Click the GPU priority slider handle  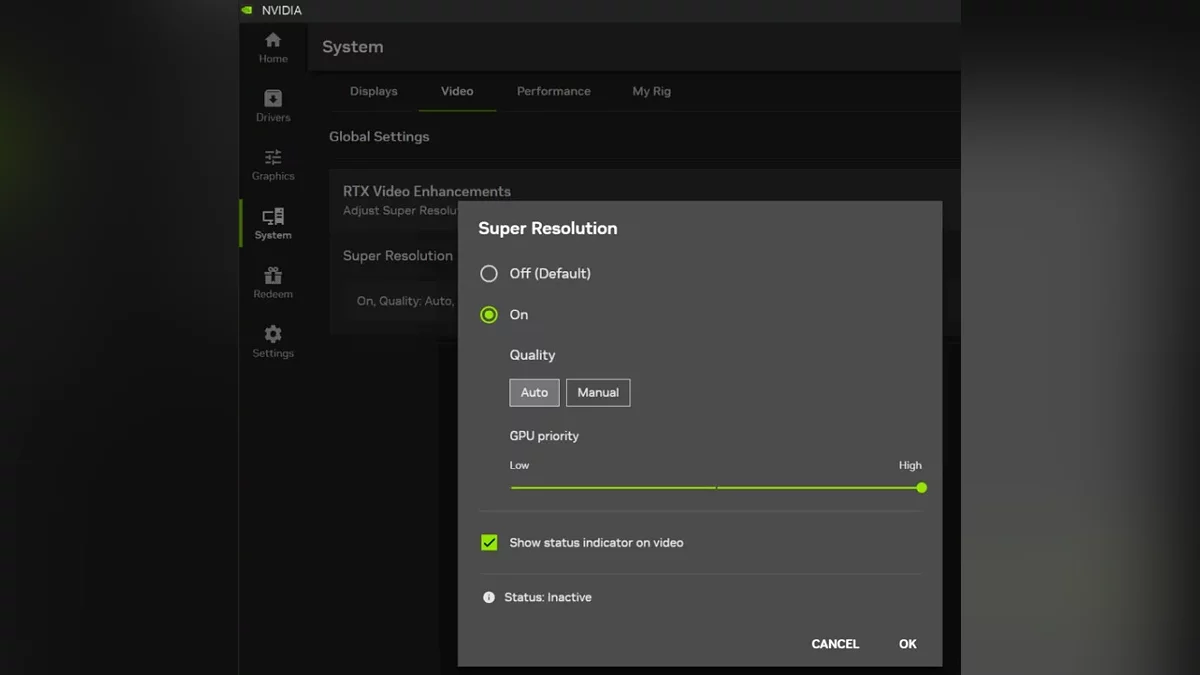coord(921,488)
